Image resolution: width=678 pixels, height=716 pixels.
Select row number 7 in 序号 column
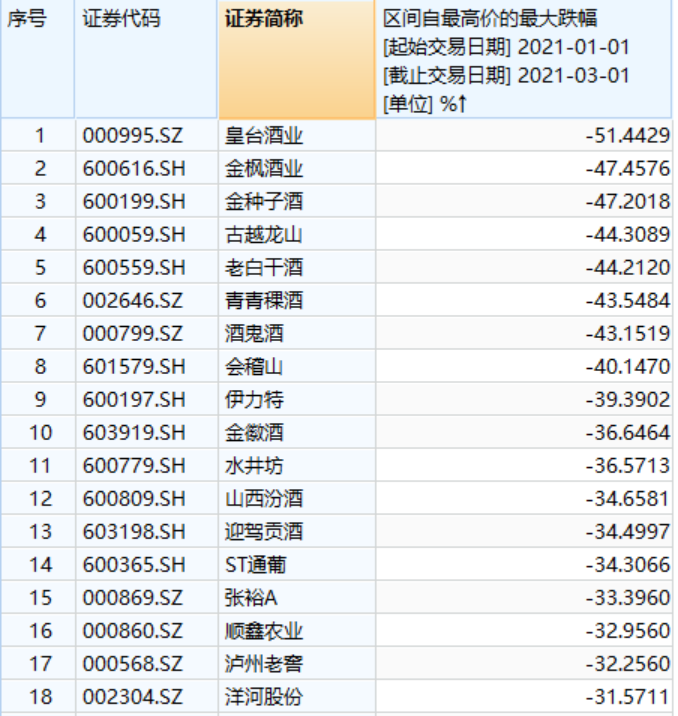click(x=40, y=333)
